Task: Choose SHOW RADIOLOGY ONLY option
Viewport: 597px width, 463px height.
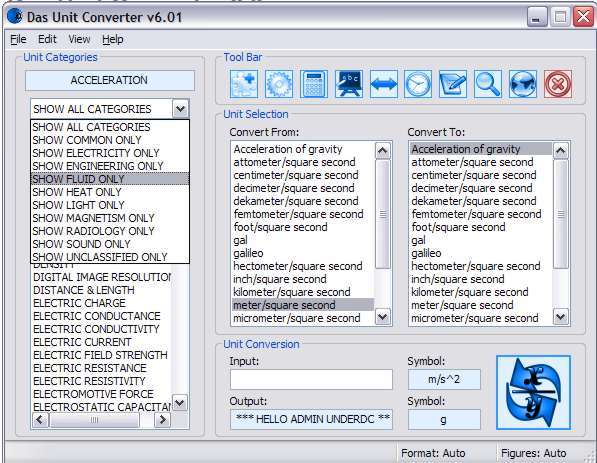Action: pyautogui.click(x=110, y=231)
